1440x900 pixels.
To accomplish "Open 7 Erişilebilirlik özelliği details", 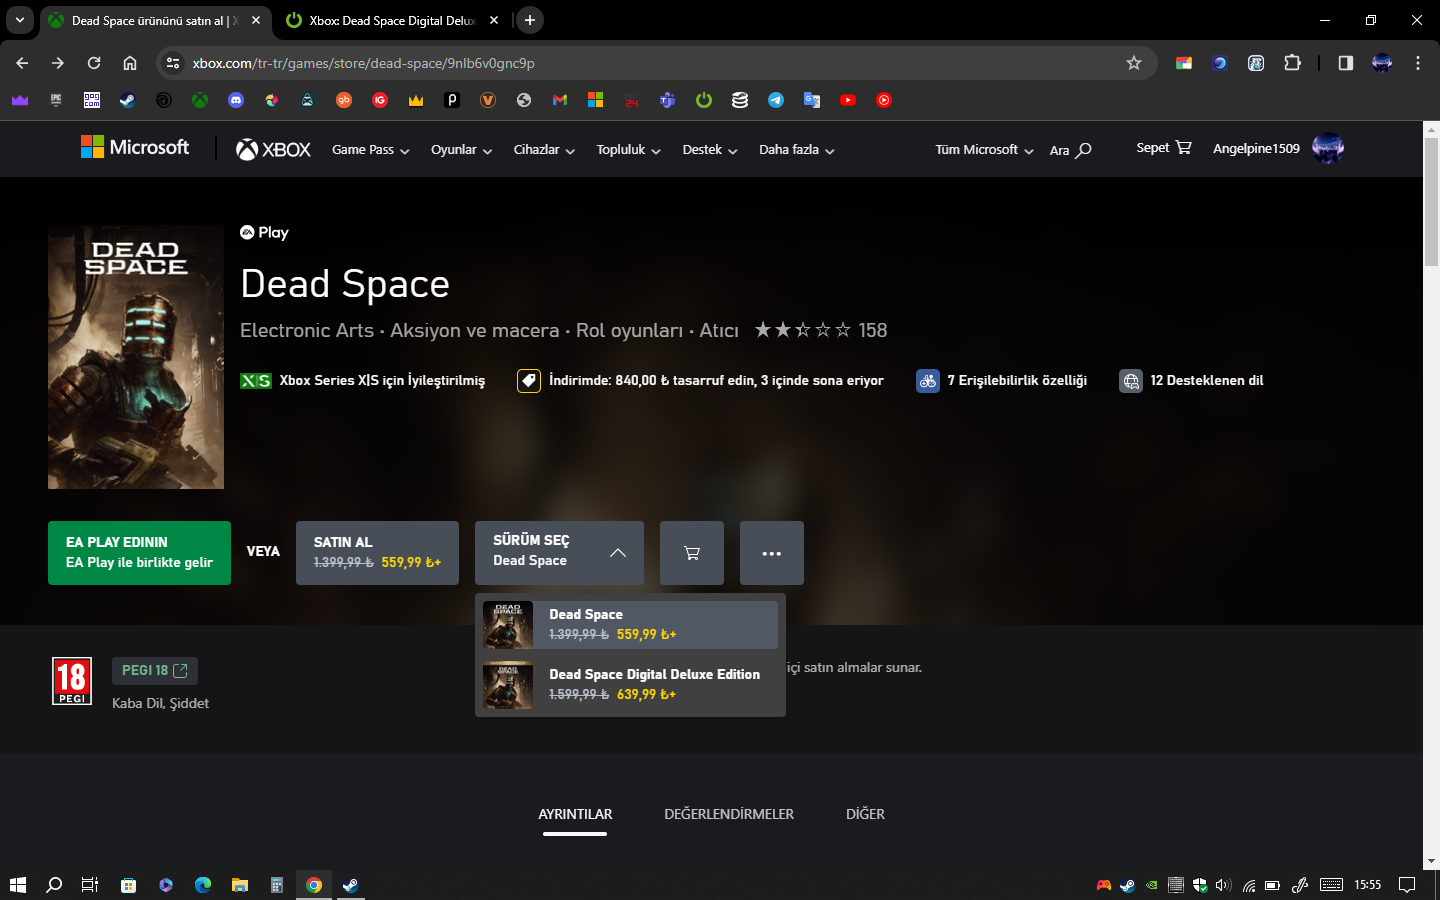I will pyautogui.click(x=1002, y=380).
